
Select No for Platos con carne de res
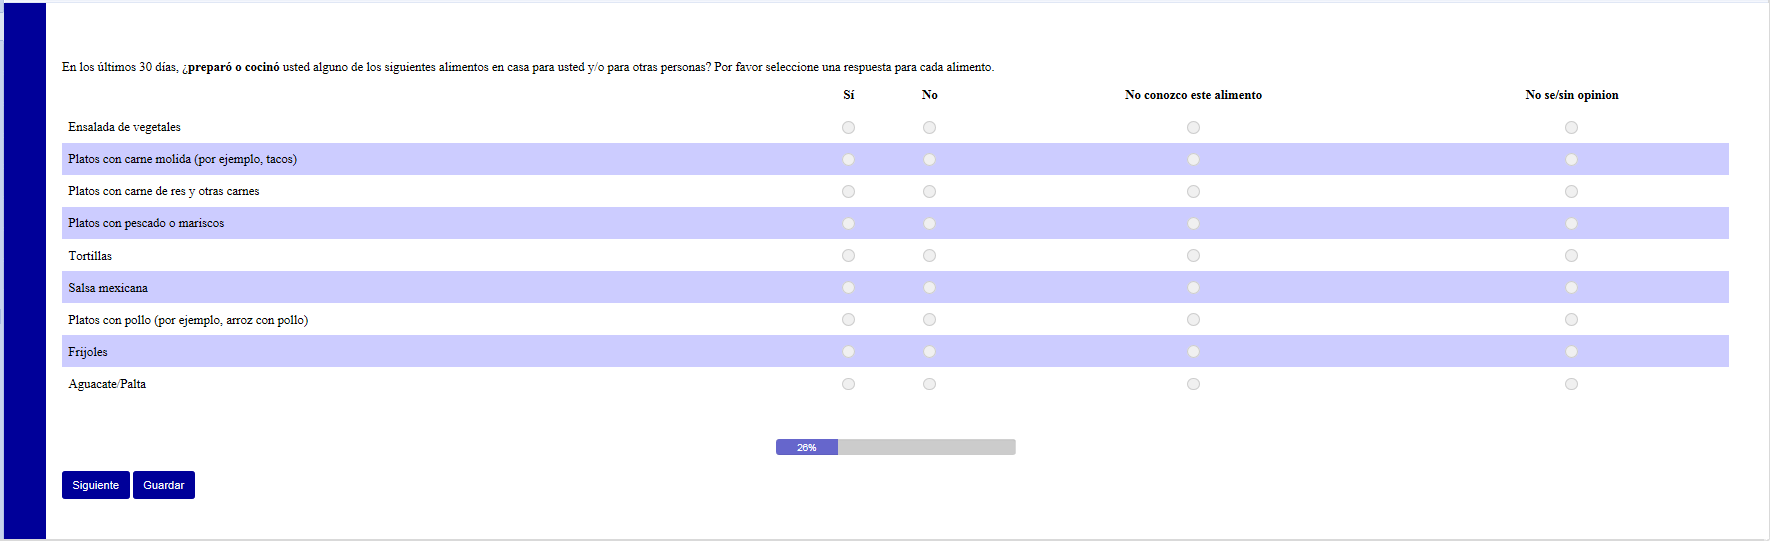pyautogui.click(x=929, y=192)
